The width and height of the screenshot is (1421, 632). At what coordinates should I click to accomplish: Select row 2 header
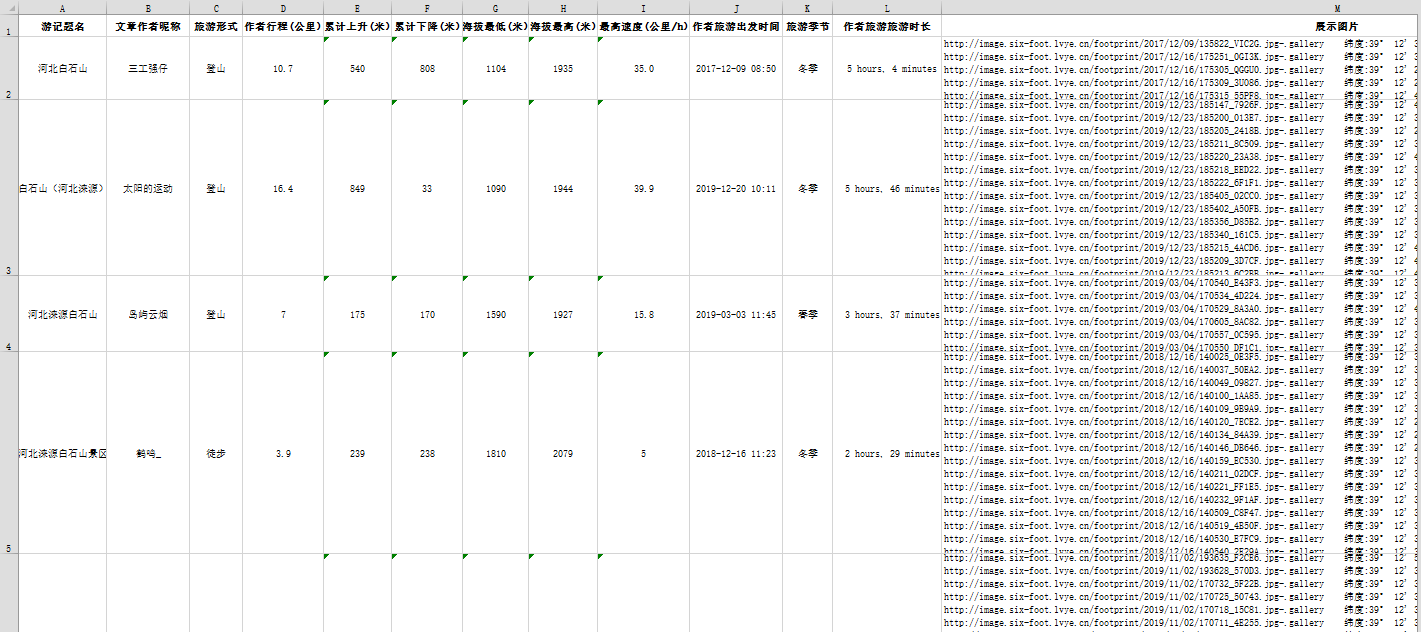coord(9,68)
